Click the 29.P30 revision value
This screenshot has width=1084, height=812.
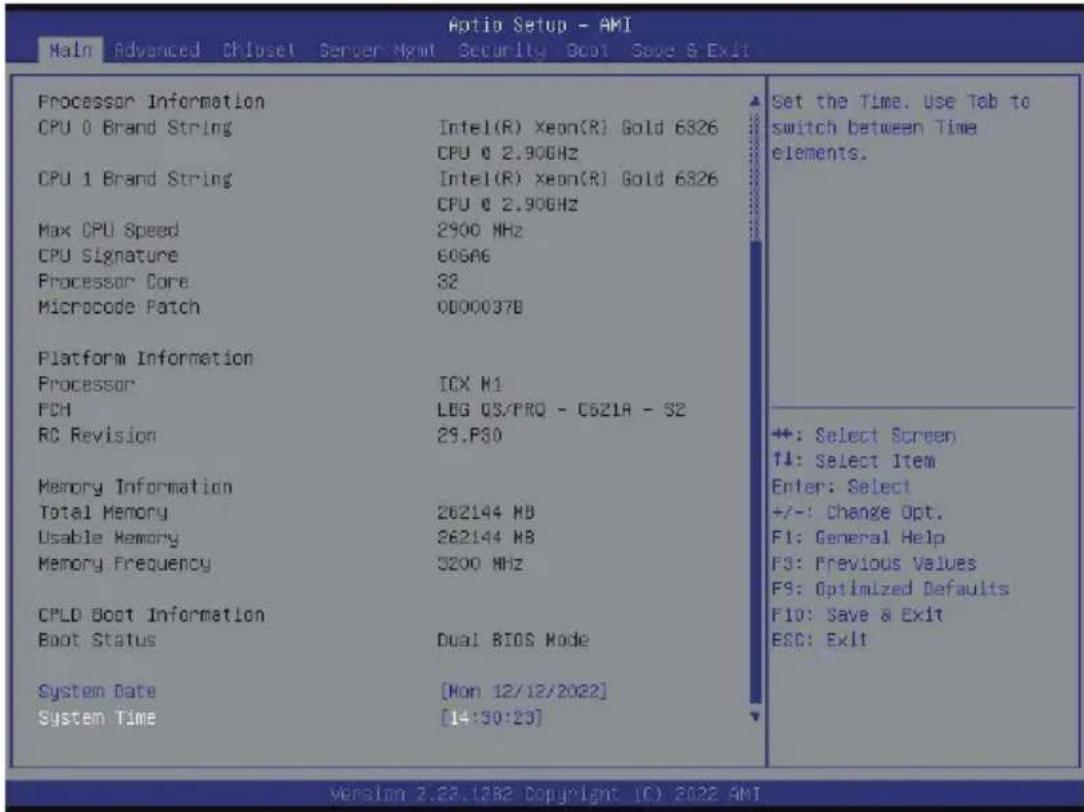(x=469, y=435)
